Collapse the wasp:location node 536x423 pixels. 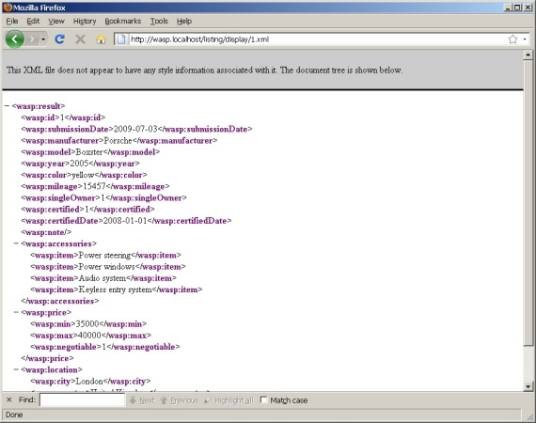click(x=16, y=370)
